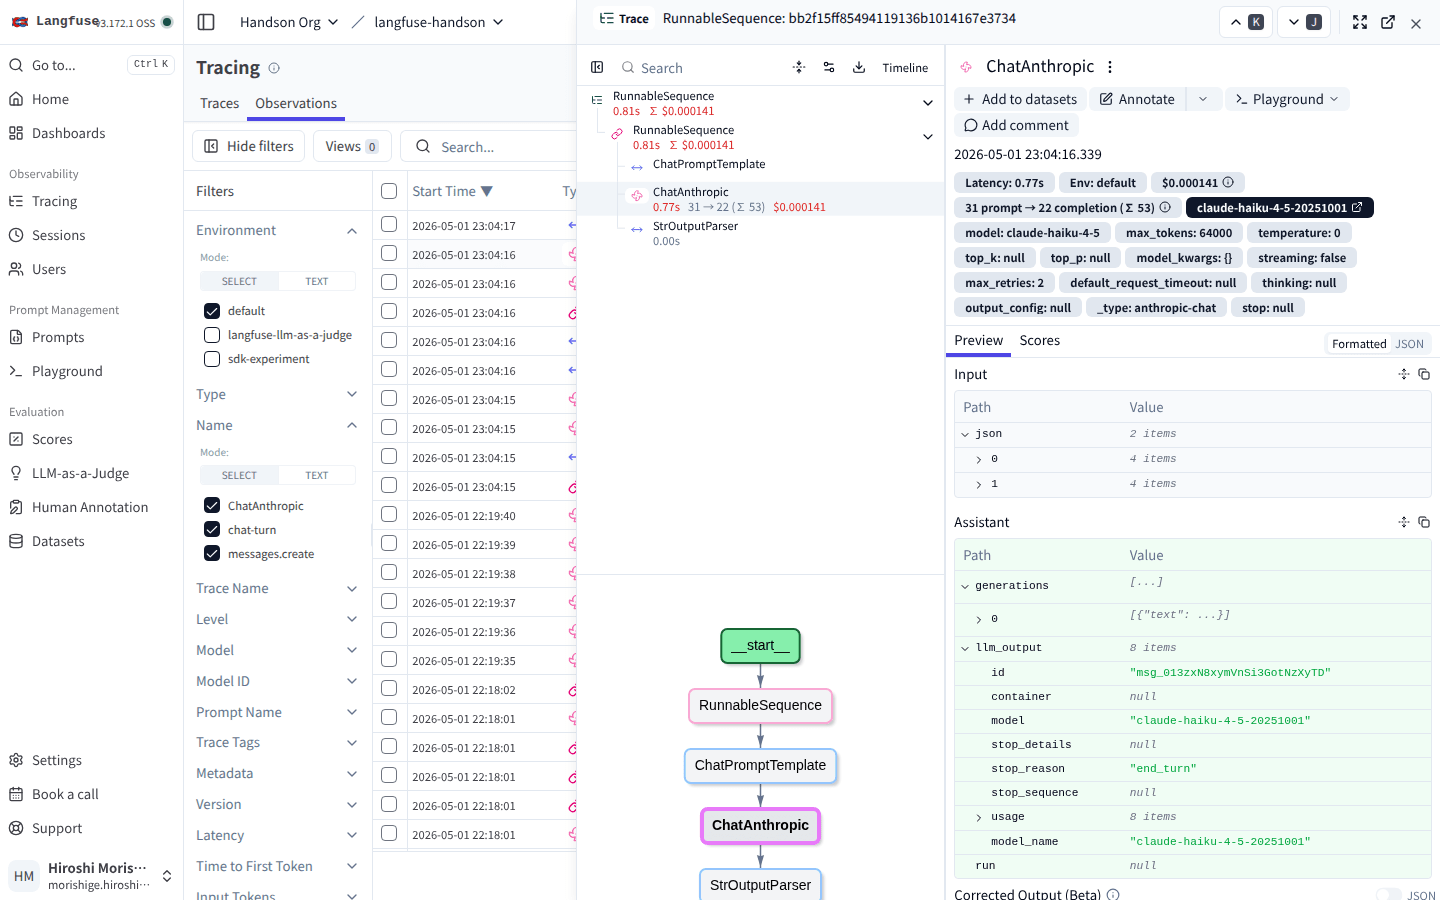Collapse the Environment filter section
Screen dimensions: 1440x900
(352, 231)
